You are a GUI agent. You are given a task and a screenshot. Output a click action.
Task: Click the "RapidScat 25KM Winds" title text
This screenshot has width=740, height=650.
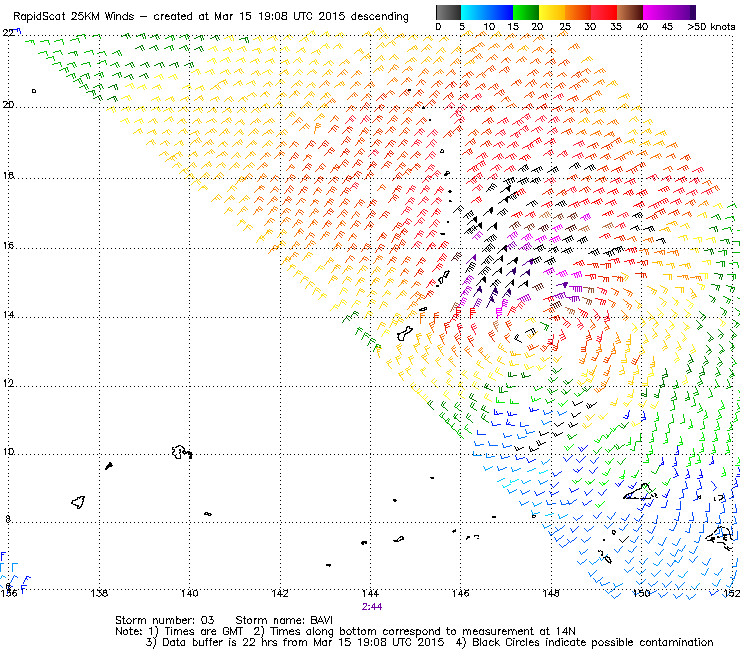[x=74, y=17]
